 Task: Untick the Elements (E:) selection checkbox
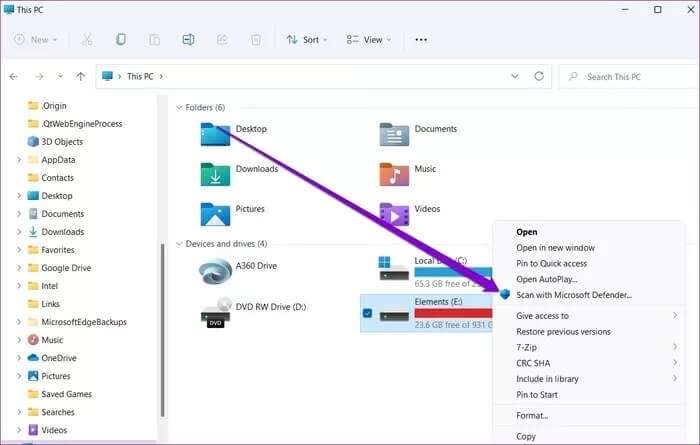tap(367, 313)
